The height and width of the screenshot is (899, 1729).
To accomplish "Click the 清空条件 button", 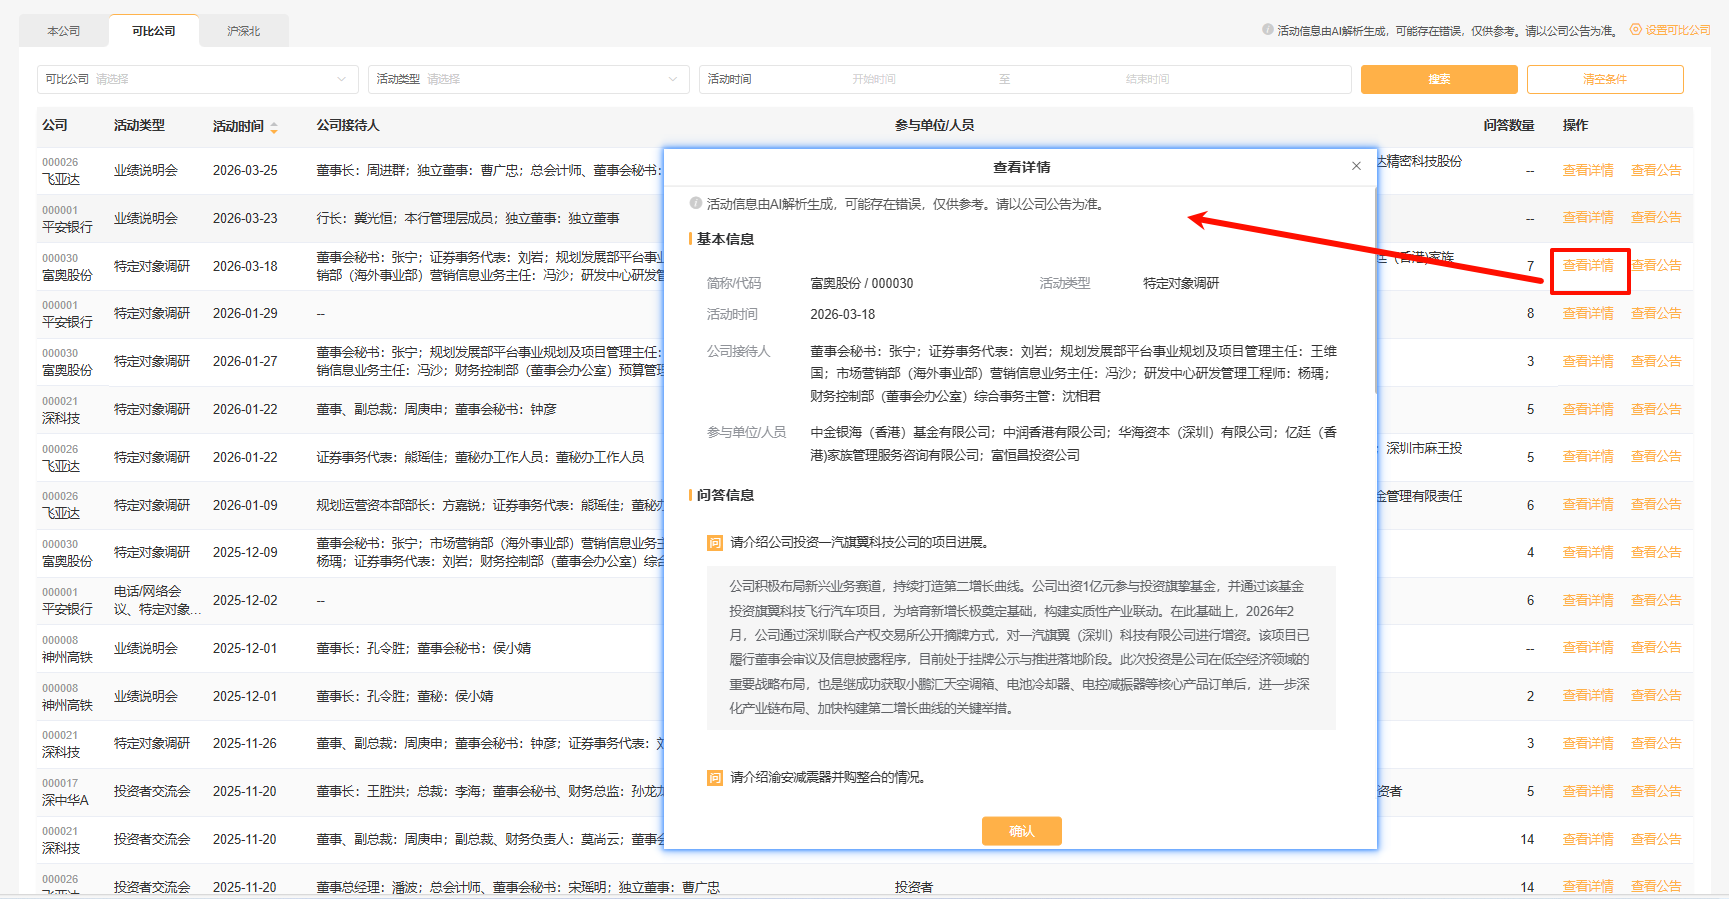I will [1604, 79].
